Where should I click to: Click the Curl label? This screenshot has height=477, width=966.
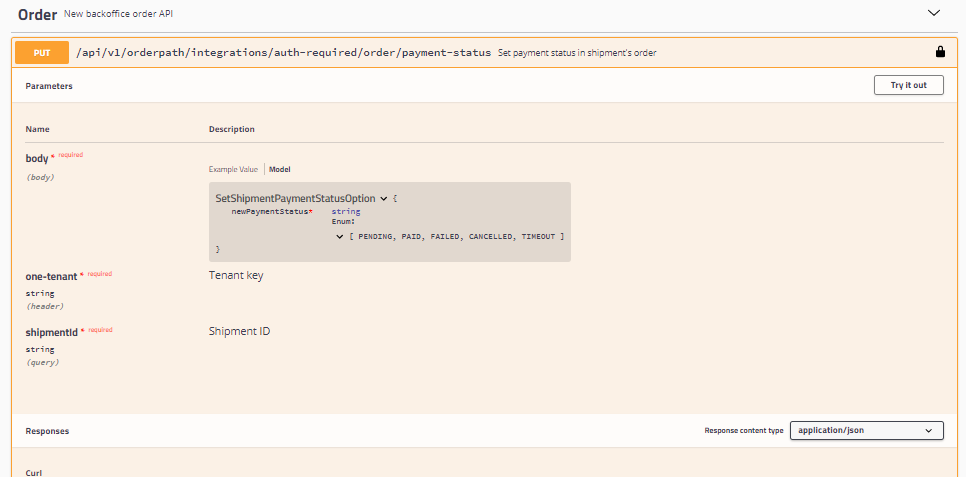pyautogui.click(x=33, y=473)
